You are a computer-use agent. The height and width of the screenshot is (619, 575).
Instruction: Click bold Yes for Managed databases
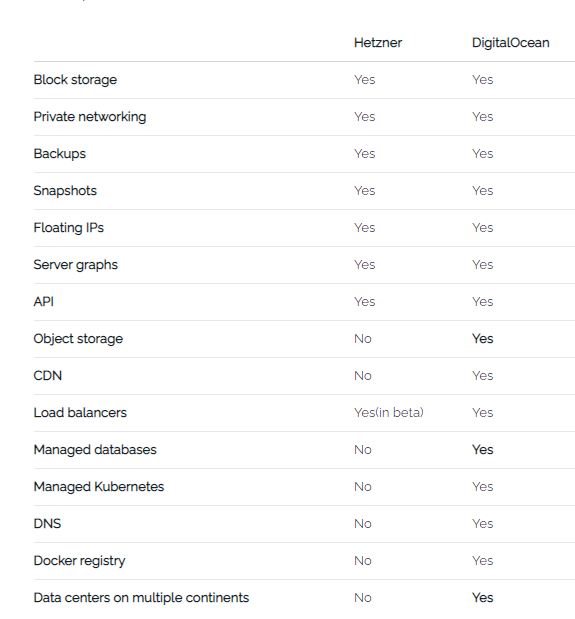click(483, 450)
